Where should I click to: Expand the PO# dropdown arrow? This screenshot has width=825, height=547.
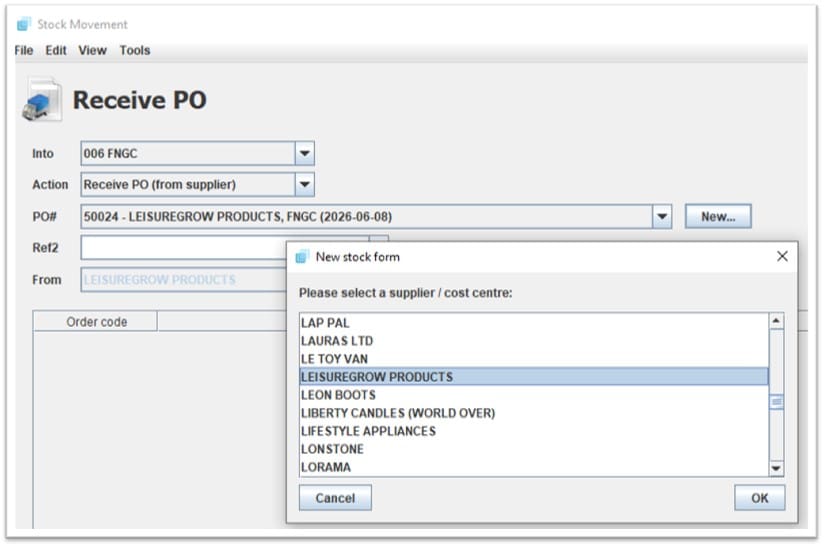click(x=662, y=216)
